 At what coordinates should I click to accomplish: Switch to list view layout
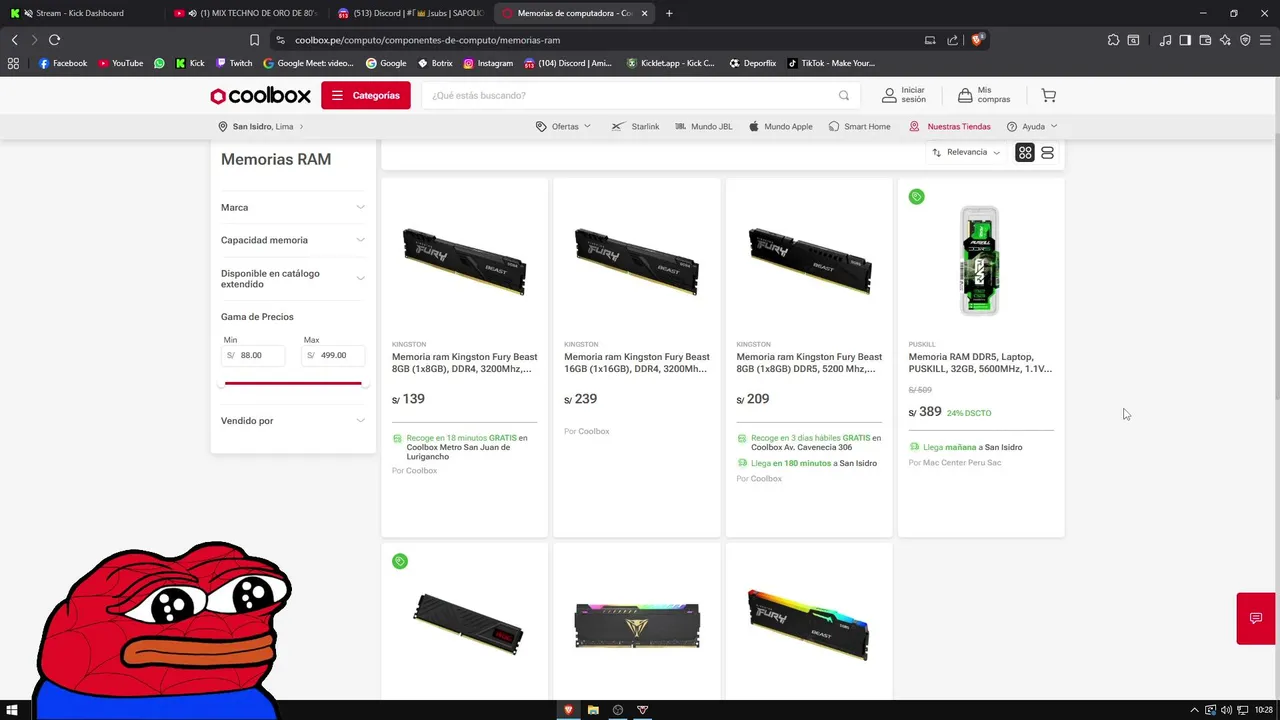[1047, 153]
